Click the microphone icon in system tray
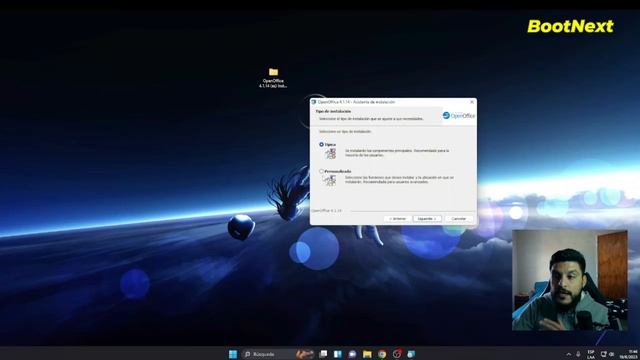Screen dimensions: 640x360 pos(578,354)
